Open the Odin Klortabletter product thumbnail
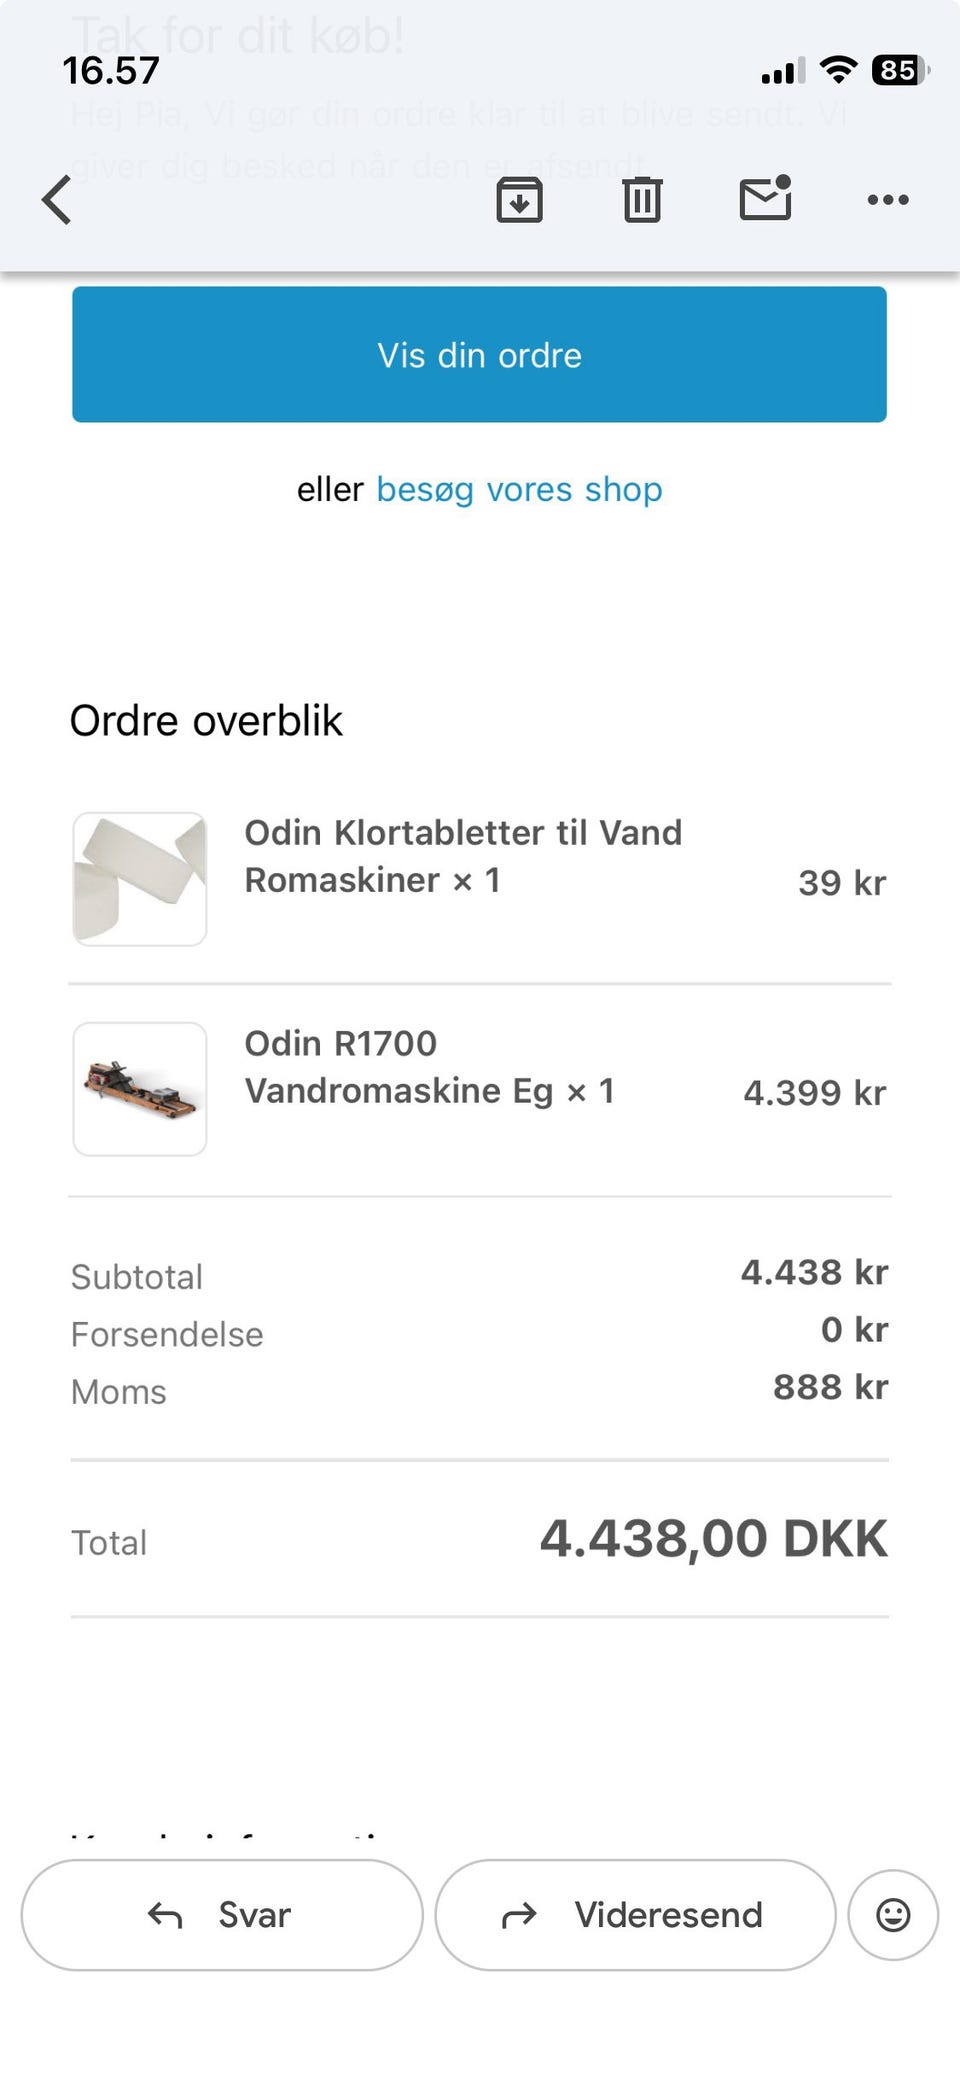 click(x=140, y=879)
